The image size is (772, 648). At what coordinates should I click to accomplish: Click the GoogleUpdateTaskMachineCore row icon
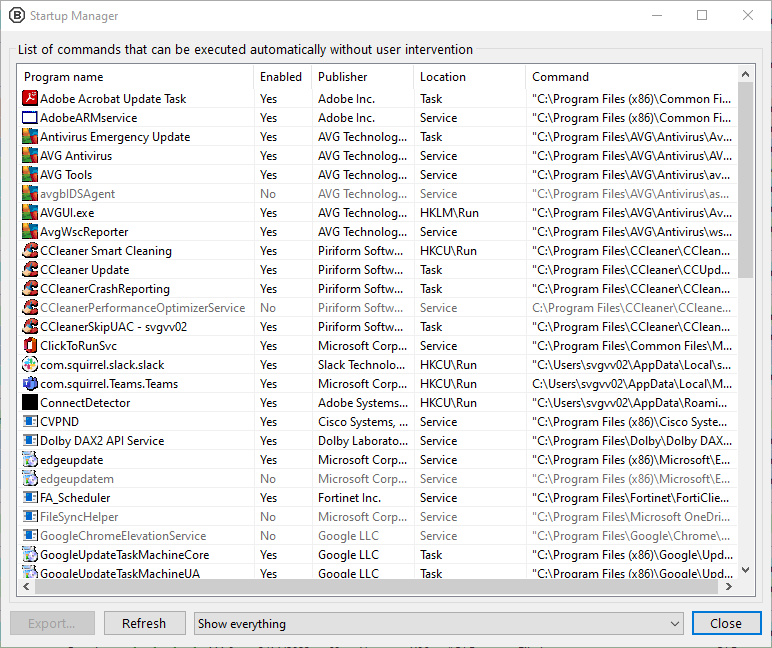(x=30, y=555)
